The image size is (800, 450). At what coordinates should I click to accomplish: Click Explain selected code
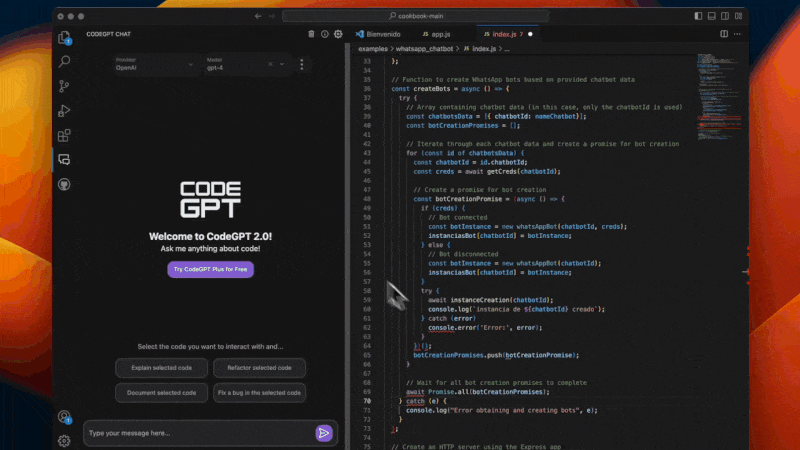pyautogui.click(x=162, y=368)
